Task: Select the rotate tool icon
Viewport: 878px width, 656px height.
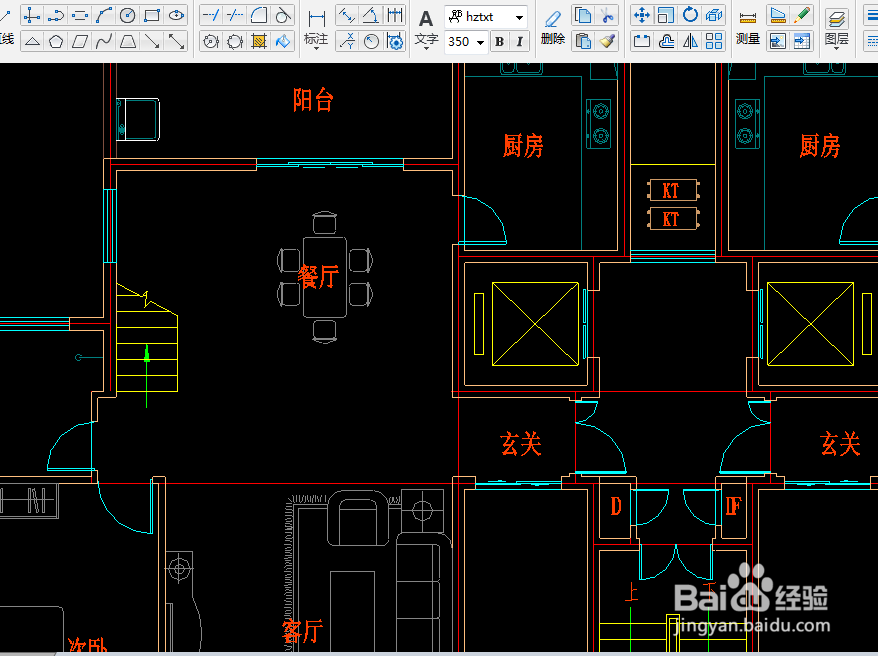Action: pos(690,15)
